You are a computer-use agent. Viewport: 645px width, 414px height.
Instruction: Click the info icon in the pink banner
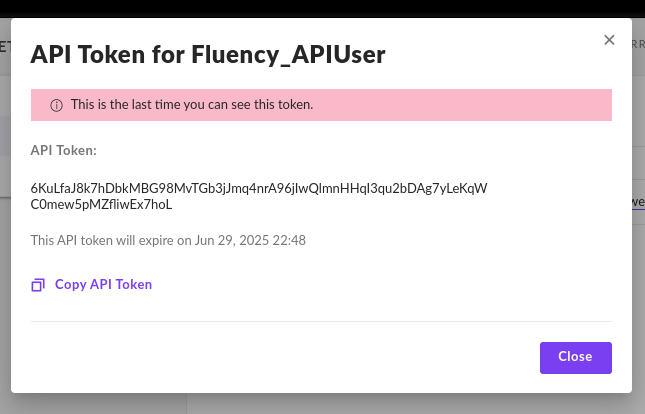pos(56,106)
